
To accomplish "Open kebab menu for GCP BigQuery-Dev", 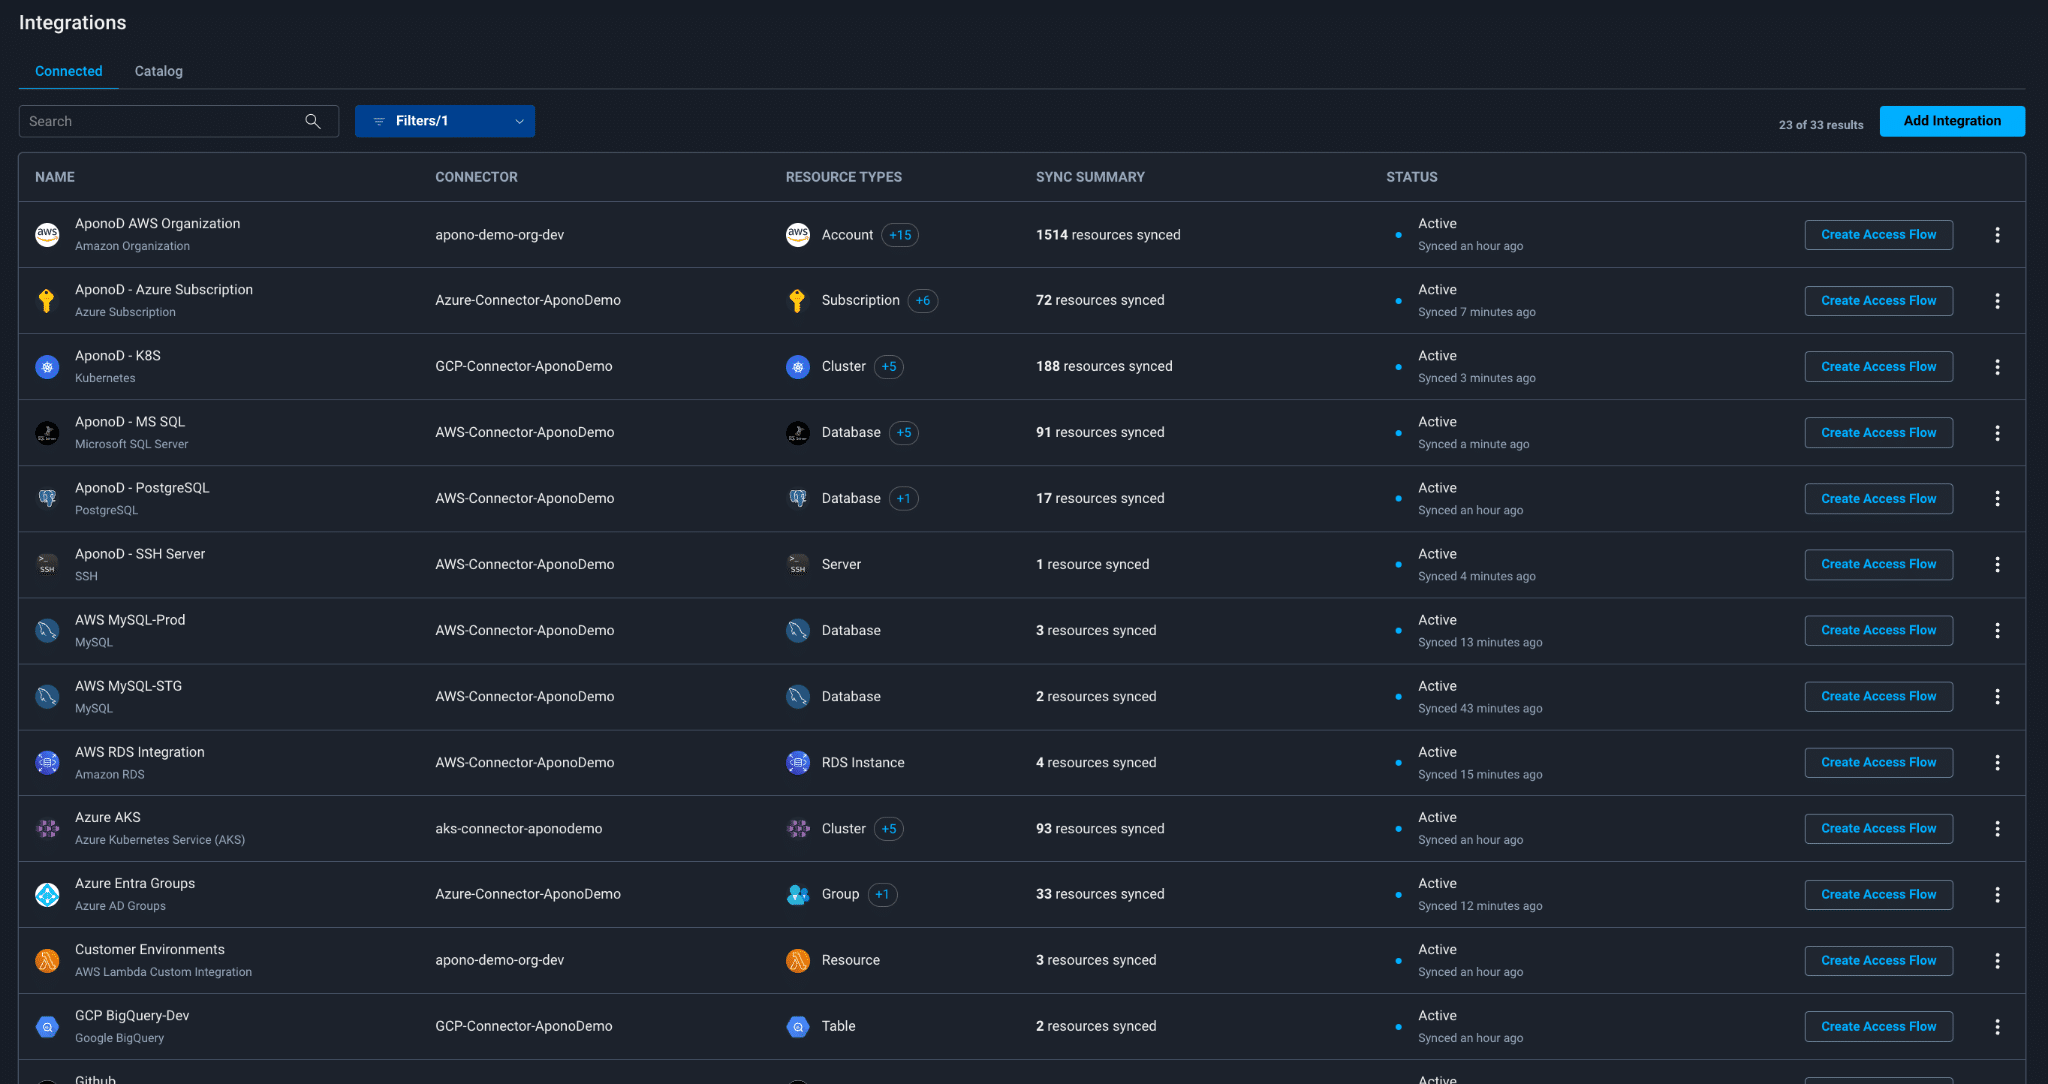I will tap(1997, 1027).
